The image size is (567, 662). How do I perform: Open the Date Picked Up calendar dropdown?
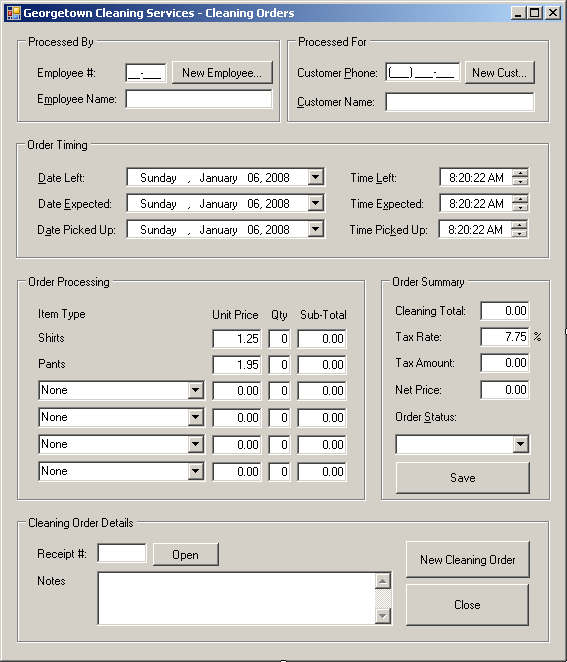[x=316, y=230]
